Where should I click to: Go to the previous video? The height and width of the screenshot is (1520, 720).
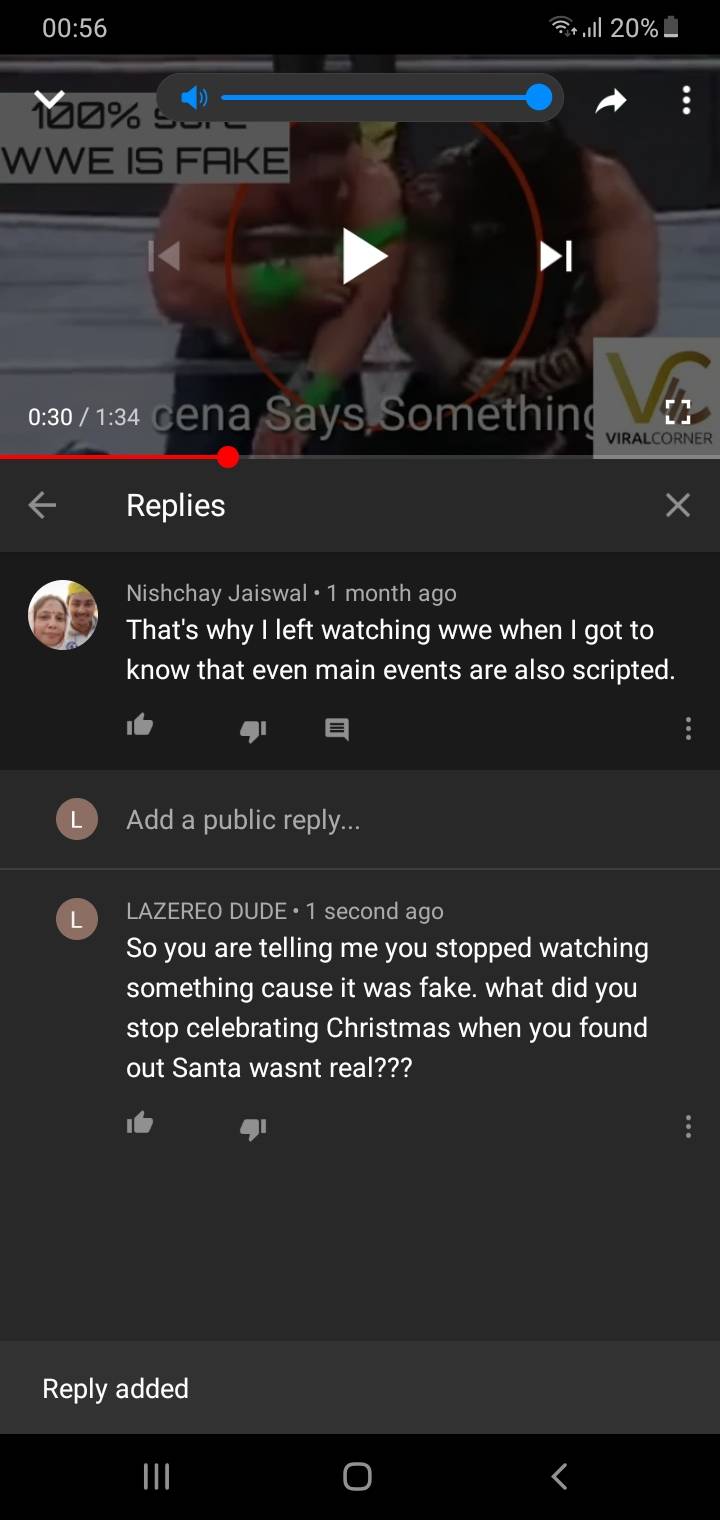[165, 257]
